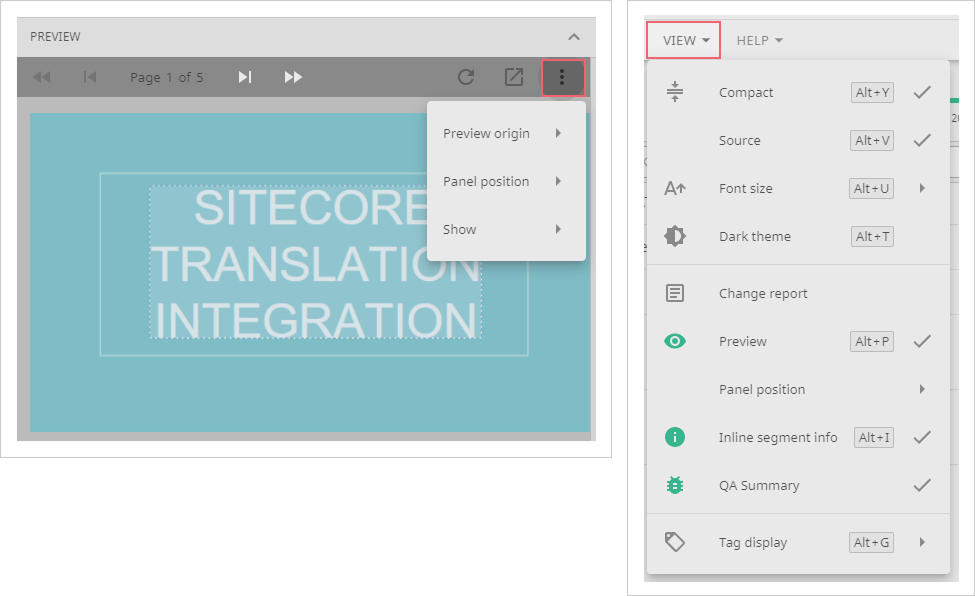The height and width of the screenshot is (596, 975).
Task: Click the Dark theme brightness icon
Action: 675,236
